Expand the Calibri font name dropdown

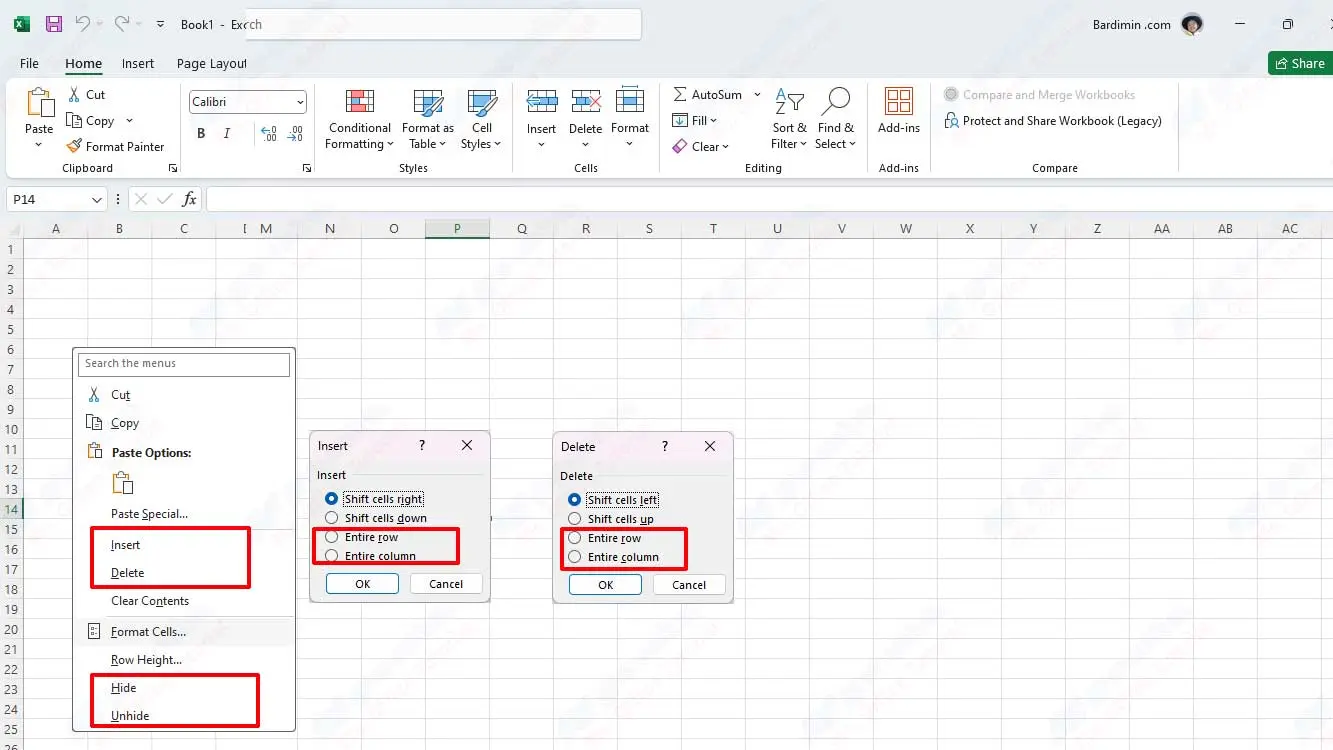pyautogui.click(x=300, y=102)
